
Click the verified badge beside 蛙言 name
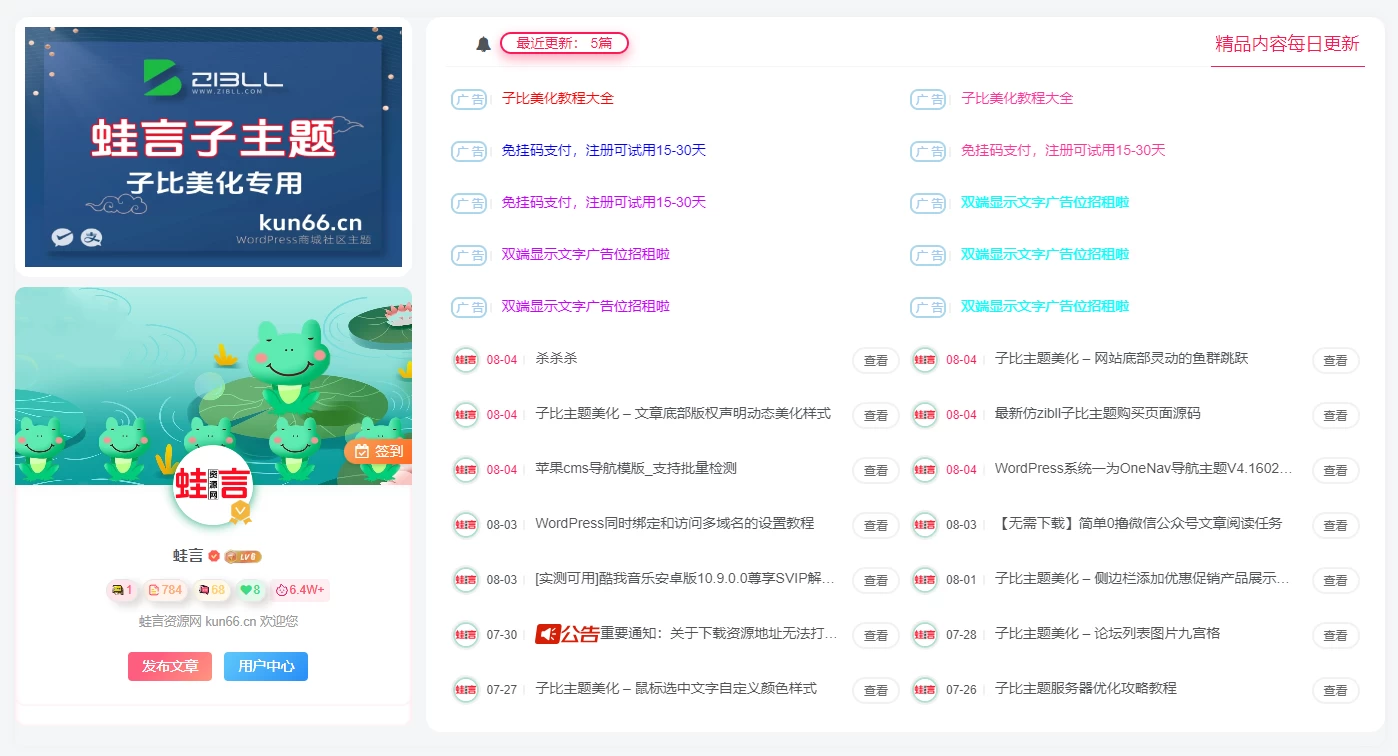[214, 556]
